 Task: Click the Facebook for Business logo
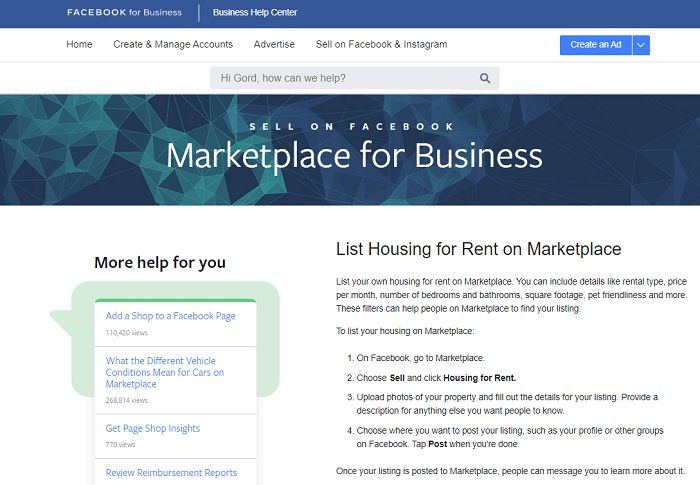124,13
